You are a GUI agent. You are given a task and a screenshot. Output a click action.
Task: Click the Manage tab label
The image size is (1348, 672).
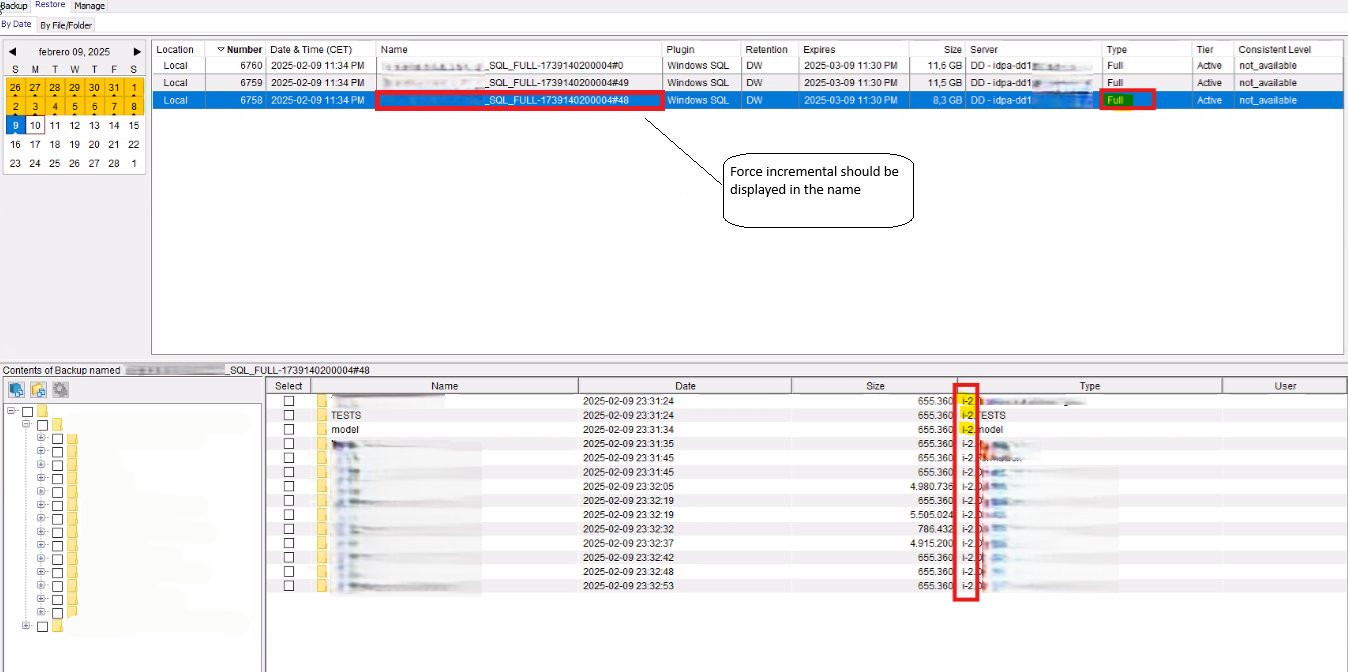click(x=90, y=5)
